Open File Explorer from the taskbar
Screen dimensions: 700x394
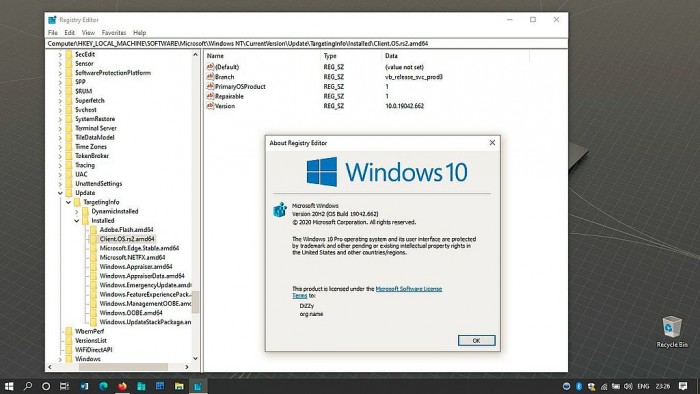179,386
